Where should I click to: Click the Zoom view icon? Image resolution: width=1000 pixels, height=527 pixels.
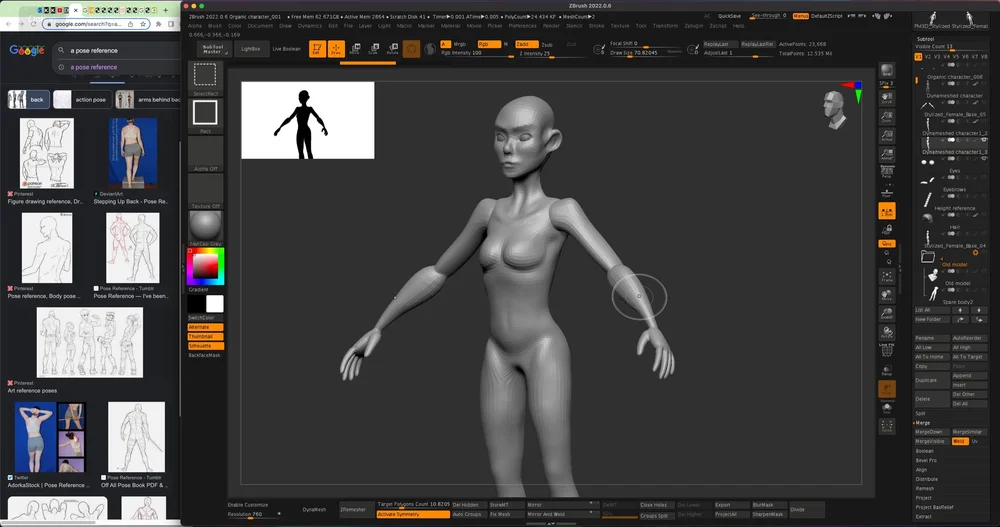886,117
